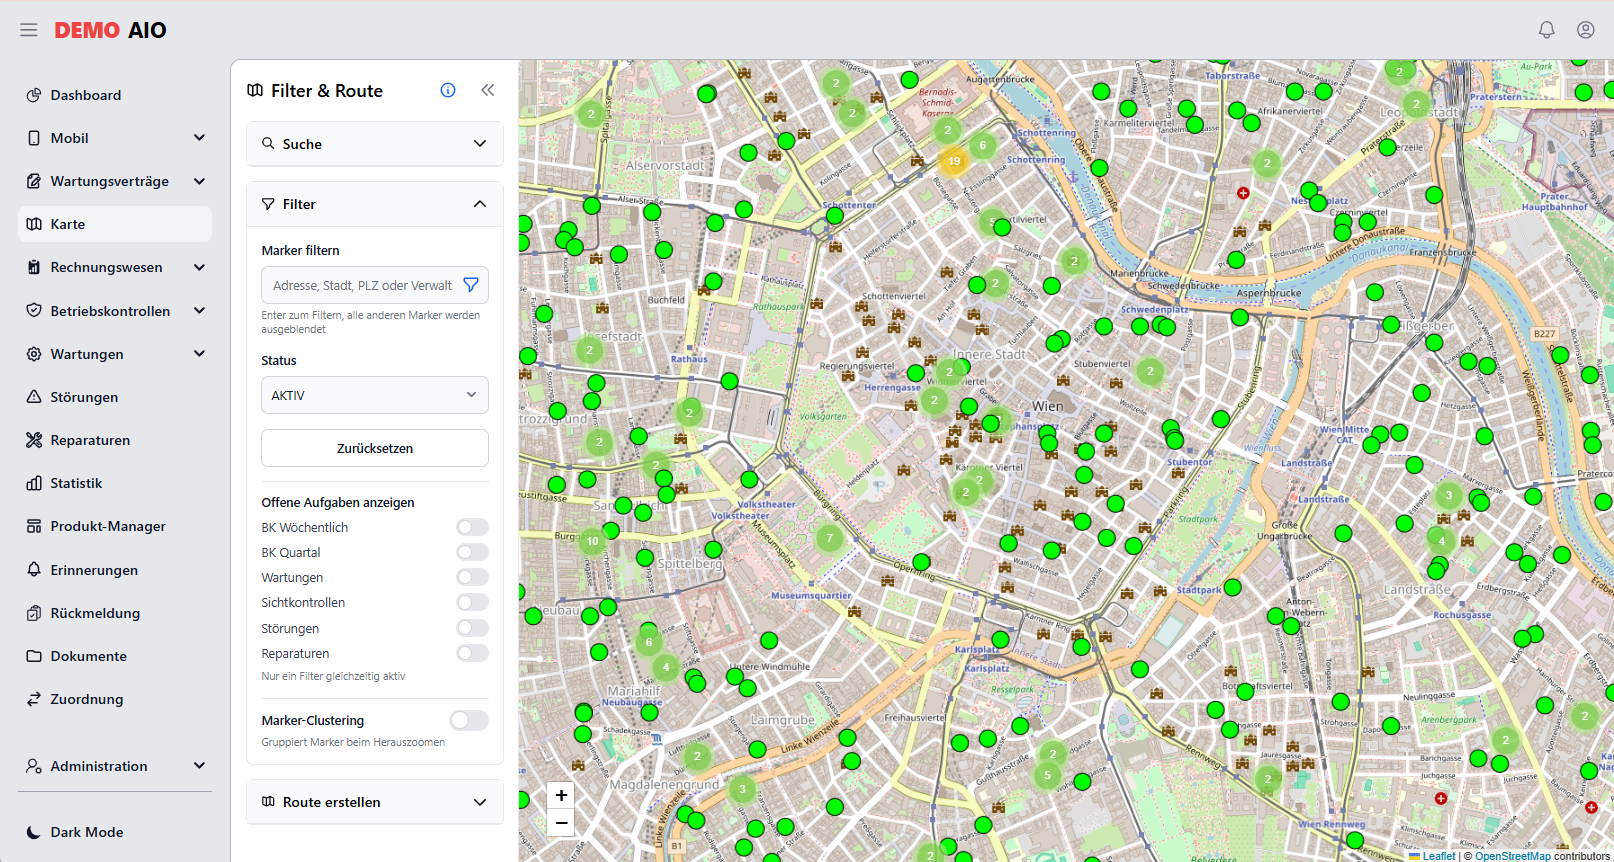This screenshot has height=862, width=1614.
Task: Click the Filter & Route info icon
Action: pyautogui.click(x=448, y=90)
